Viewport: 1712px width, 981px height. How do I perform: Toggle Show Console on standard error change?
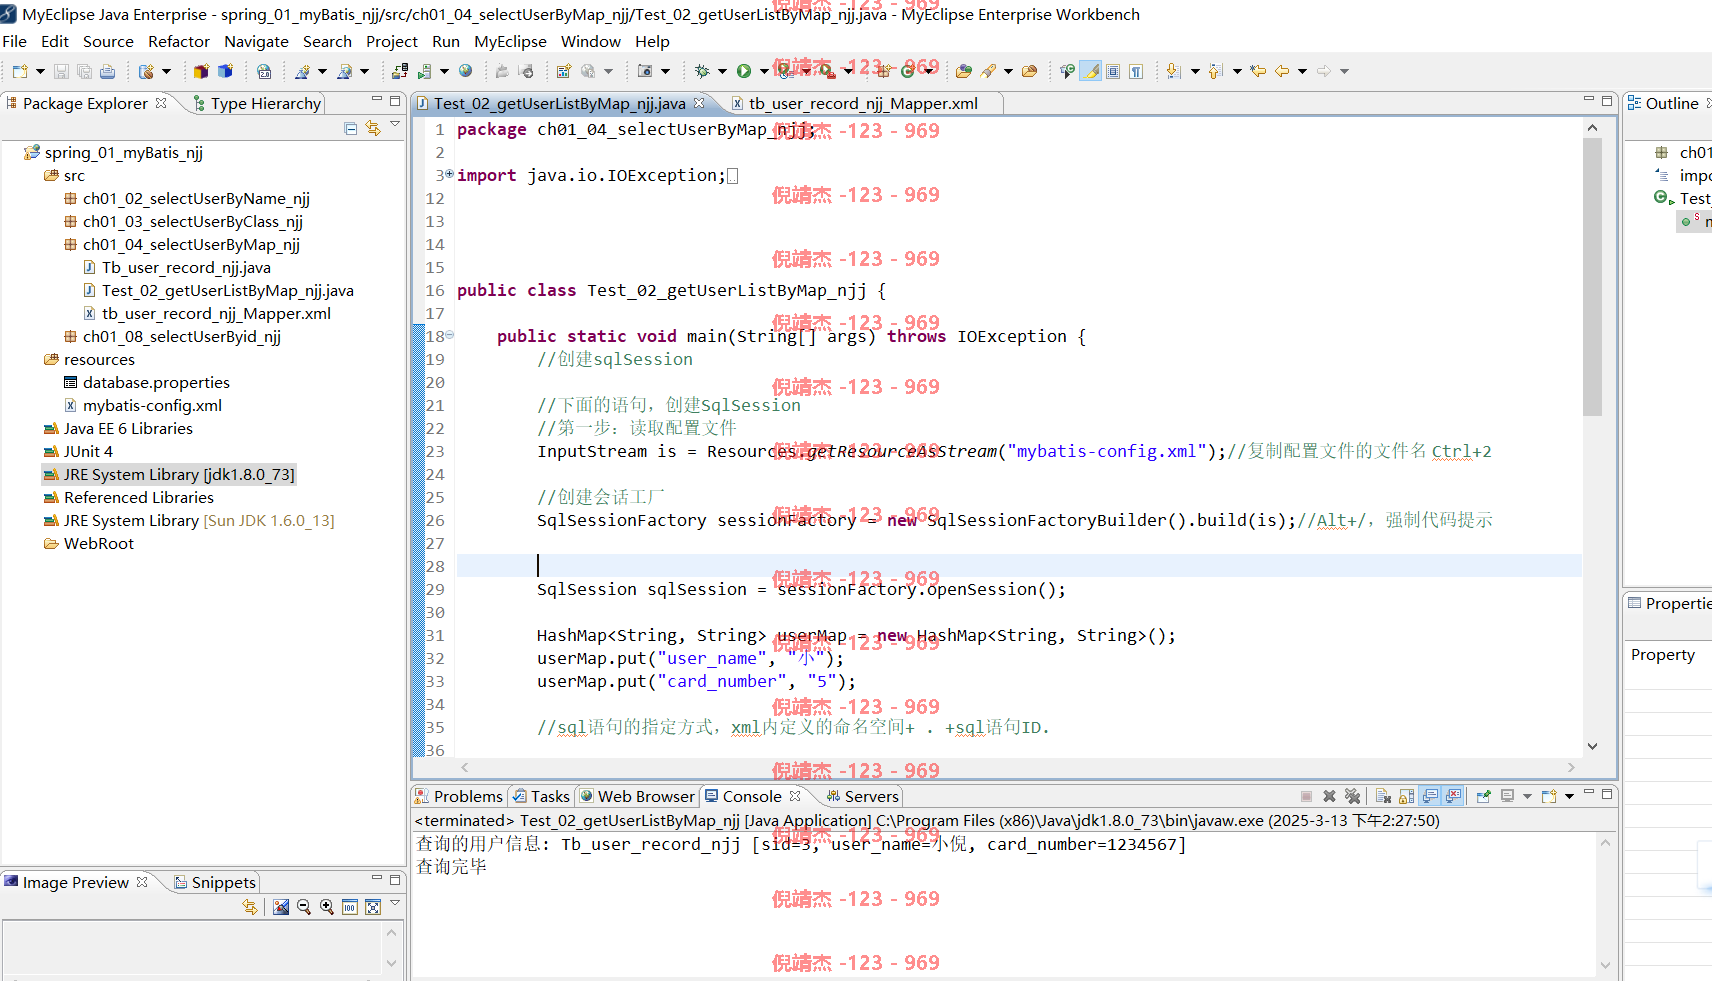click(1453, 796)
